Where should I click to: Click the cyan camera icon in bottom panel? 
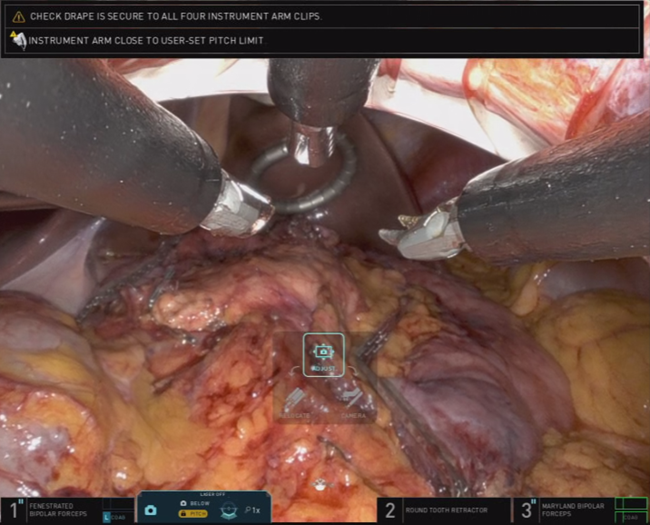(x=150, y=510)
